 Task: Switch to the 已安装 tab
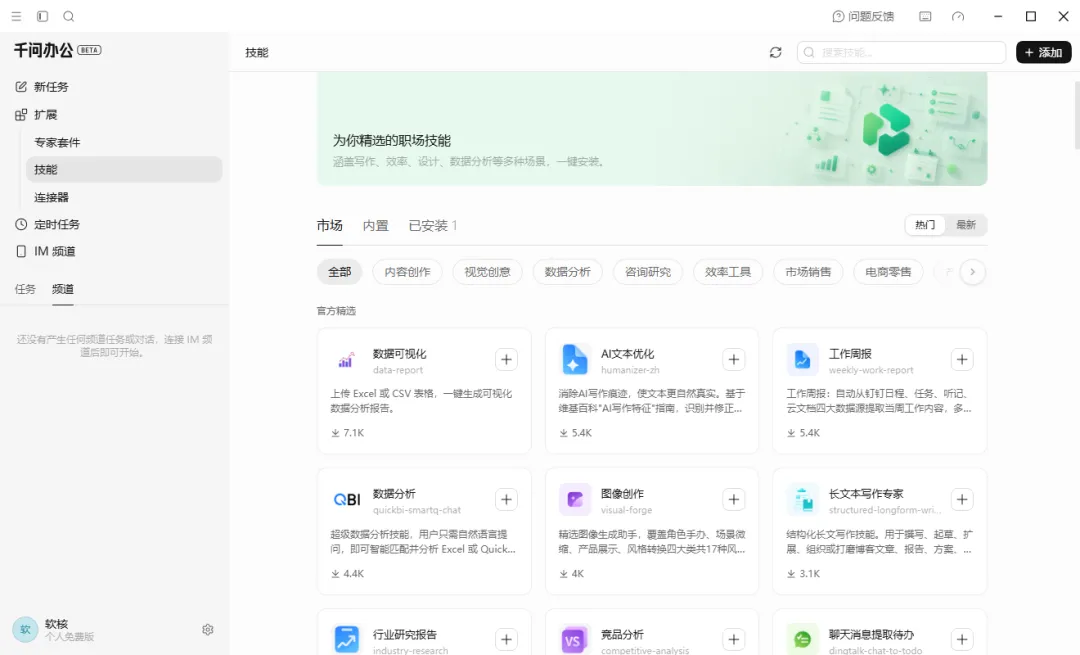click(x=433, y=225)
